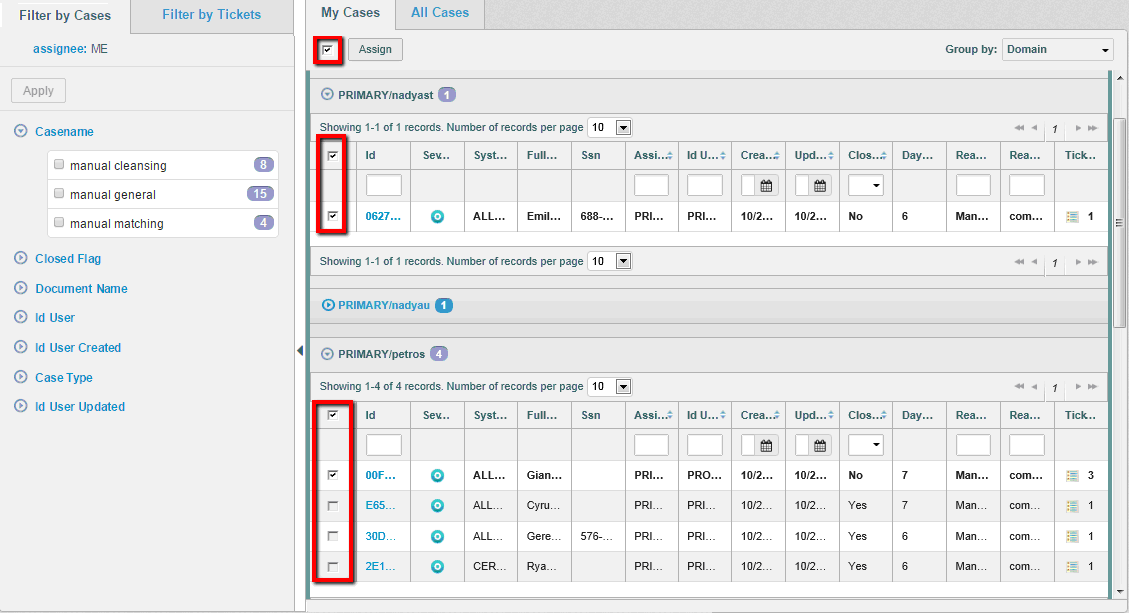The width and height of the screenshot is (1129, 613).
Task: Tick the manual matching checkbox
Action: [x=60, y=223]
